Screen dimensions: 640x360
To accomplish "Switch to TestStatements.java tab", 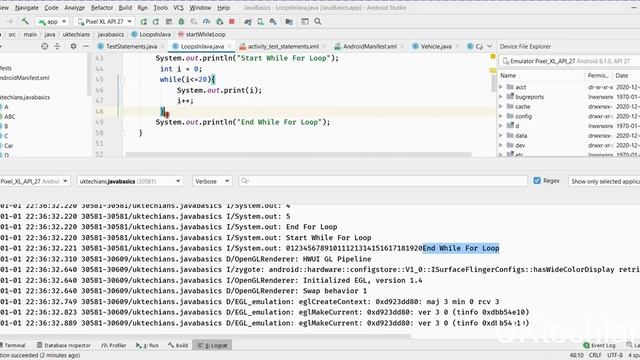I will 131,47.
